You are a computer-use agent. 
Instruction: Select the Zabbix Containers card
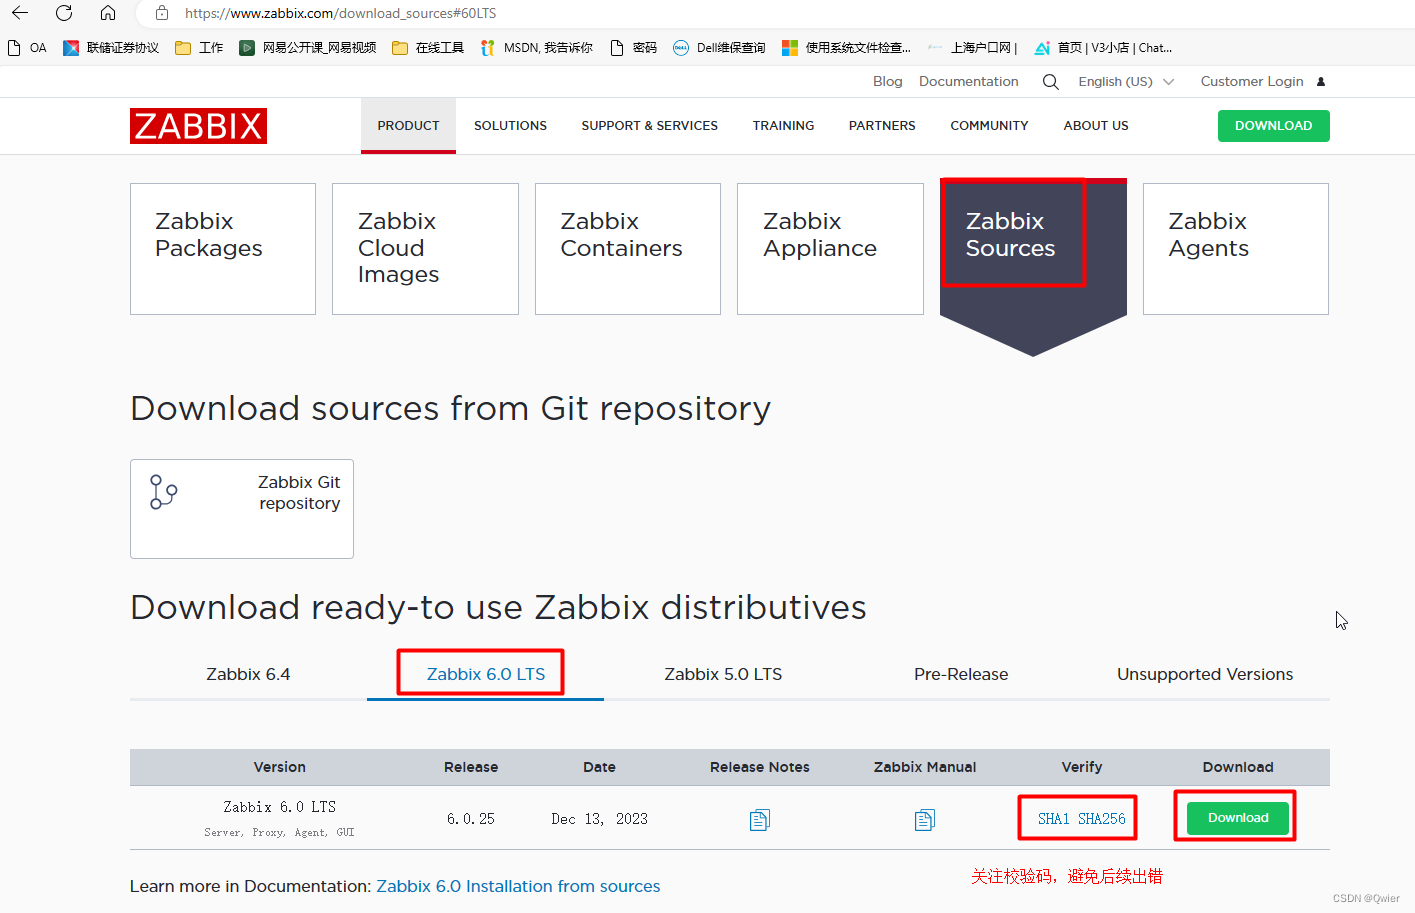tap(628, 249)
